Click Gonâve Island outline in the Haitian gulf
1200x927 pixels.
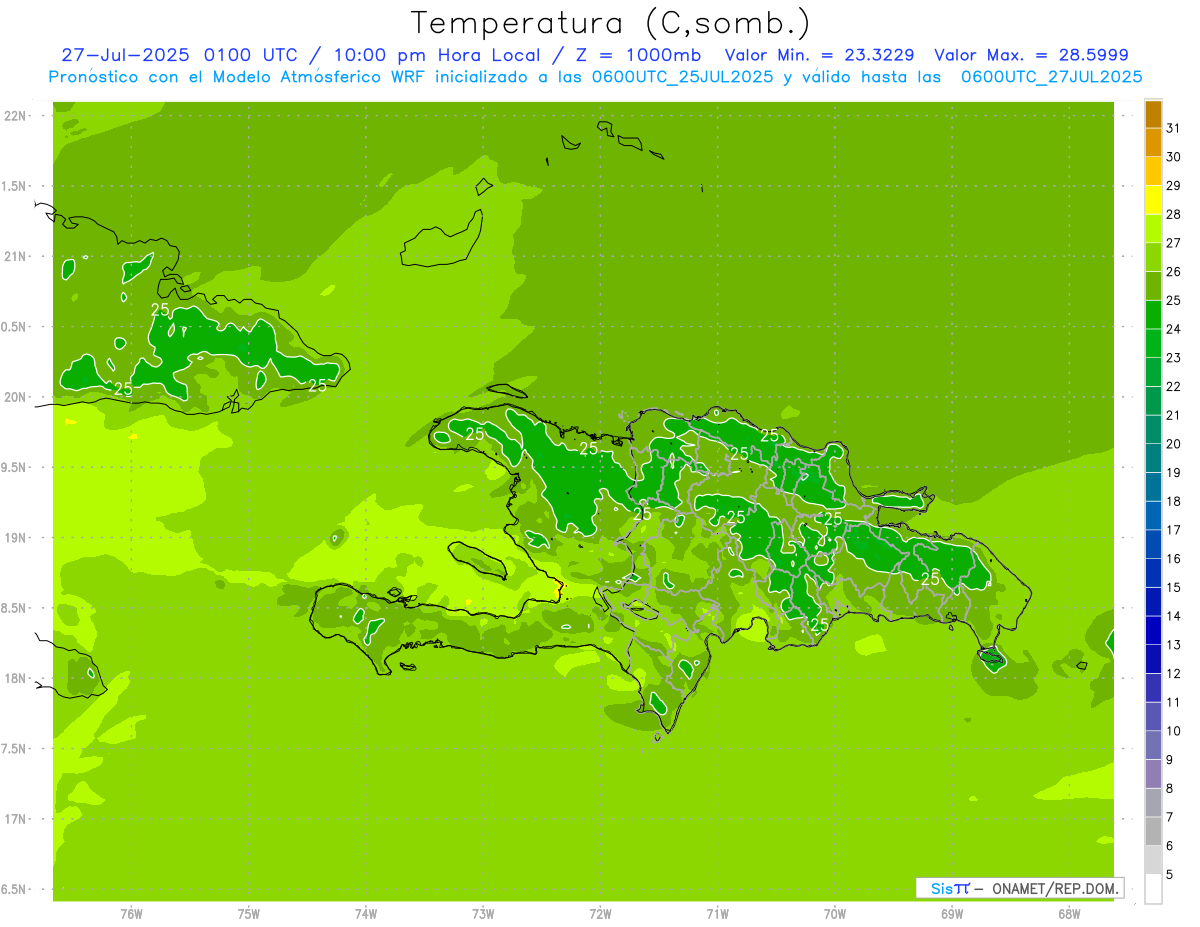[479, 559]
